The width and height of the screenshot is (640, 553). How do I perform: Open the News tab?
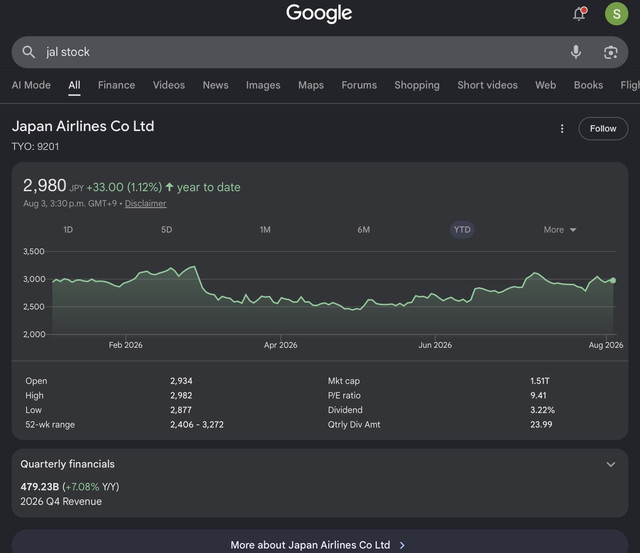pos(216,85)
